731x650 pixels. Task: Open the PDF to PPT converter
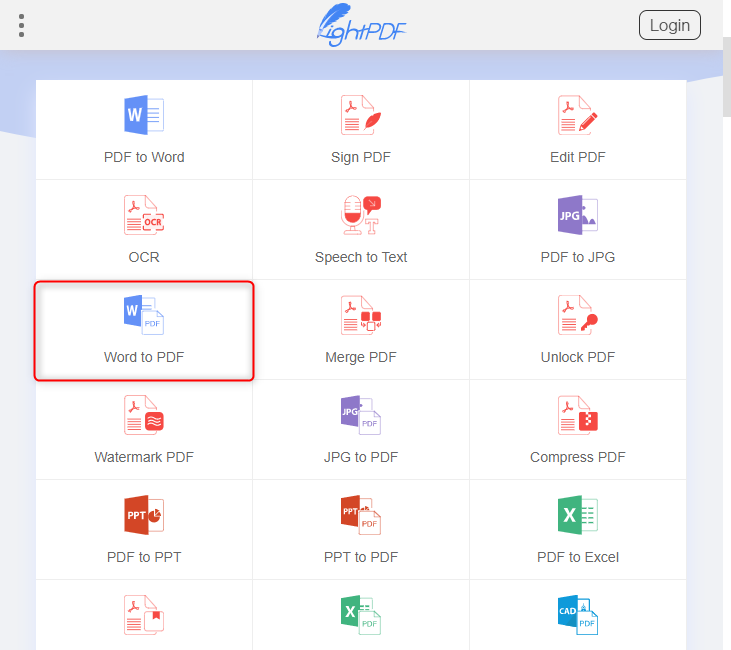[143, 530]
